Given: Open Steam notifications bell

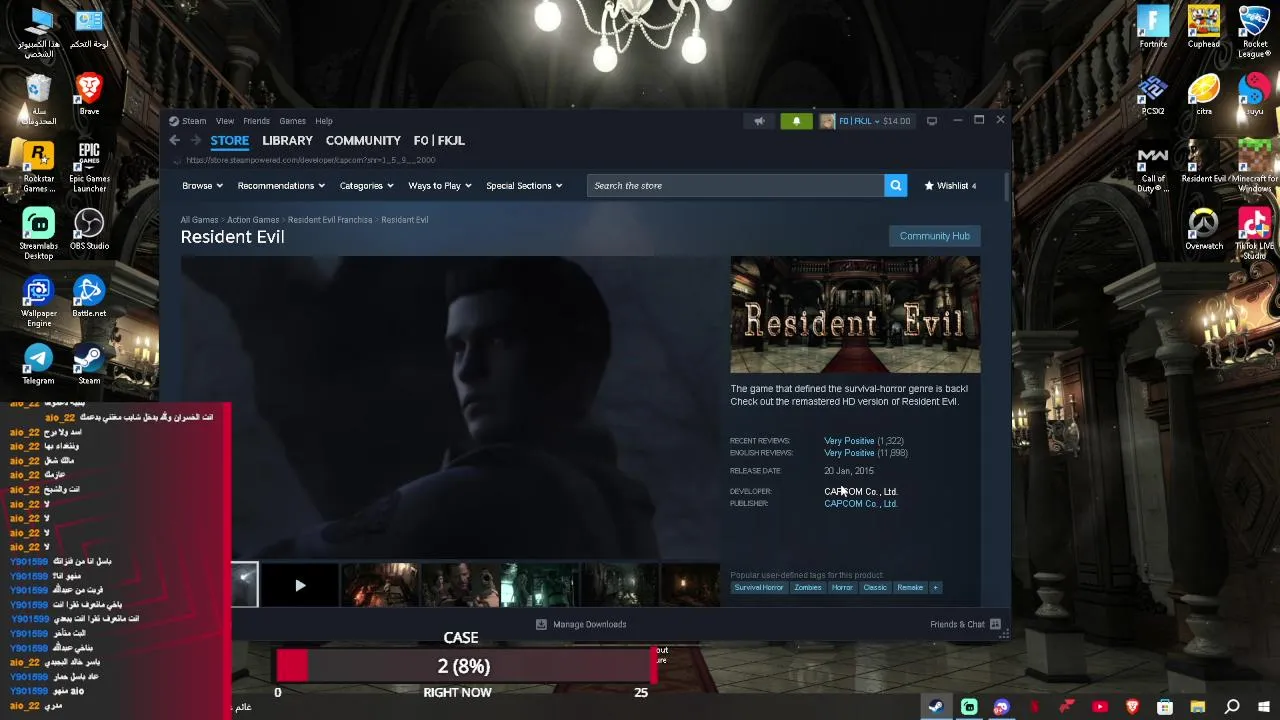Looking at the screenshot, I should point(796,121).
